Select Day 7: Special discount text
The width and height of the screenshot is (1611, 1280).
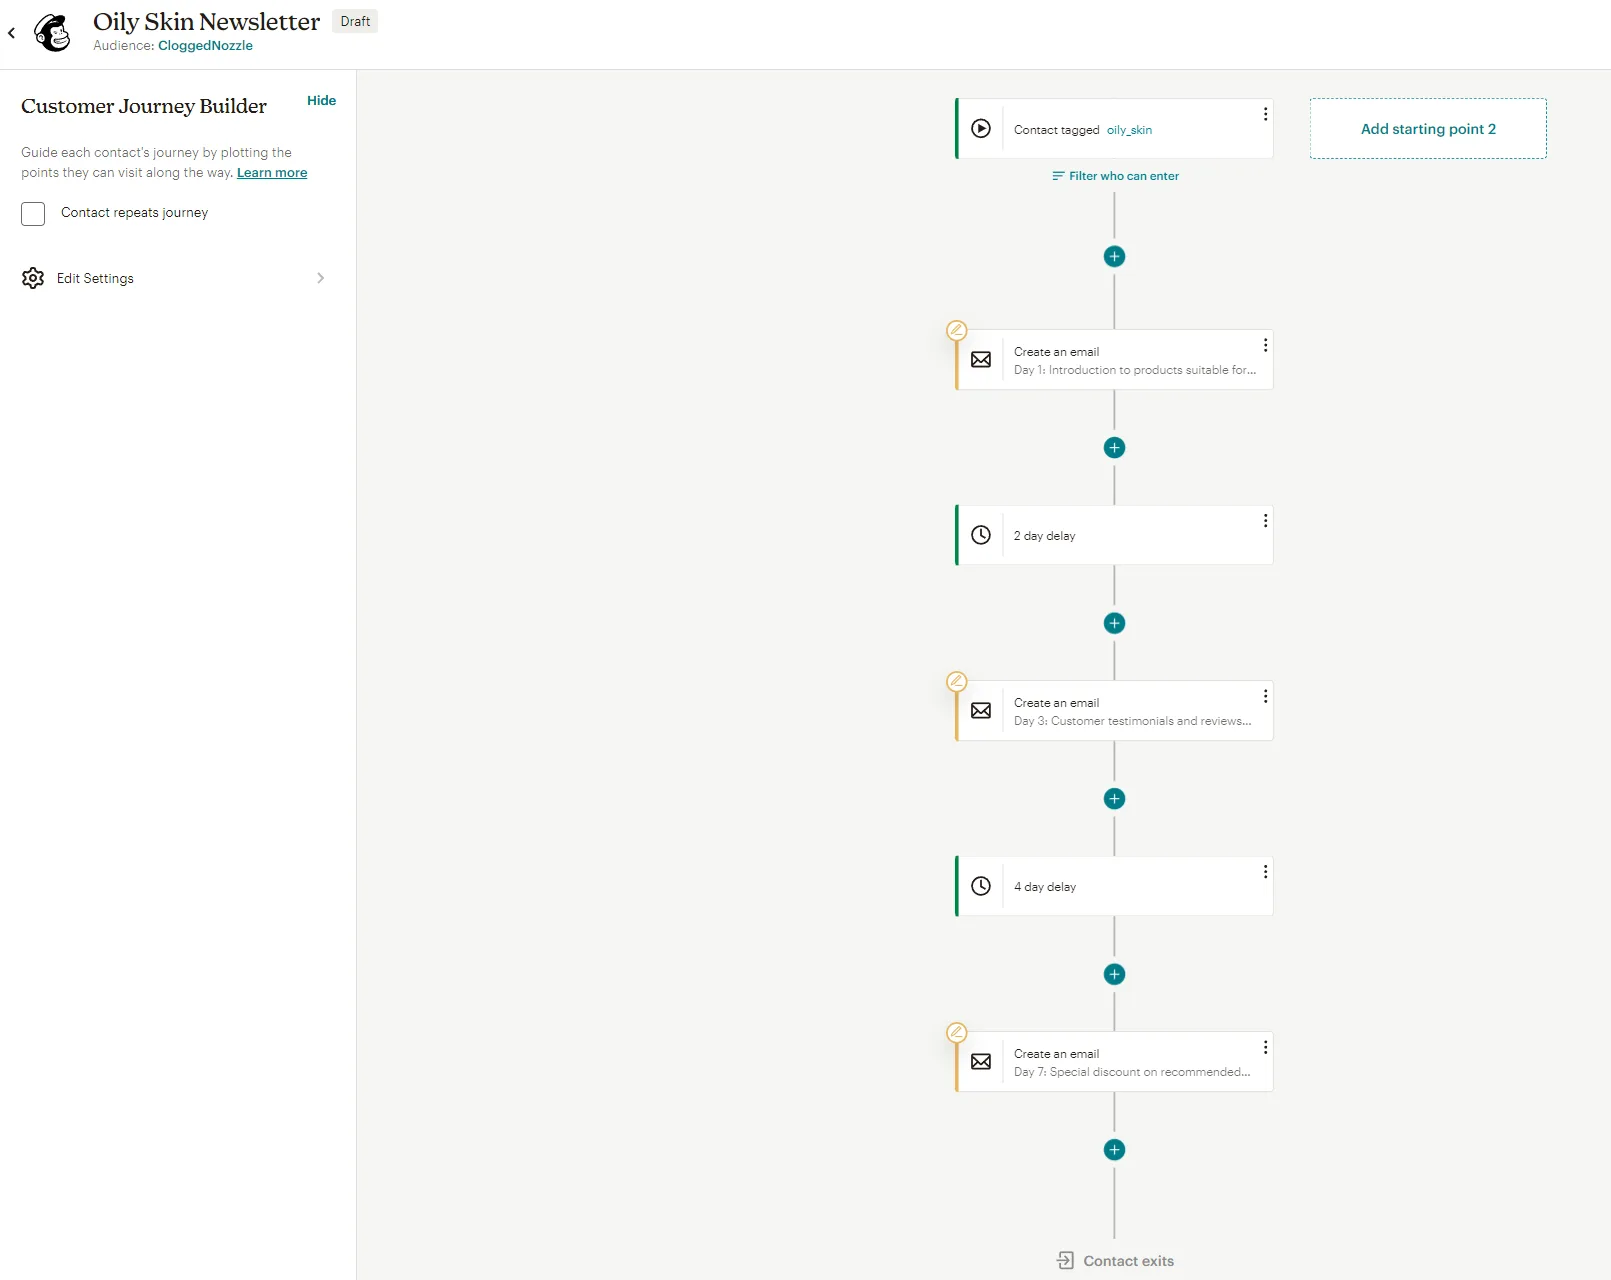[1132, 1072]
